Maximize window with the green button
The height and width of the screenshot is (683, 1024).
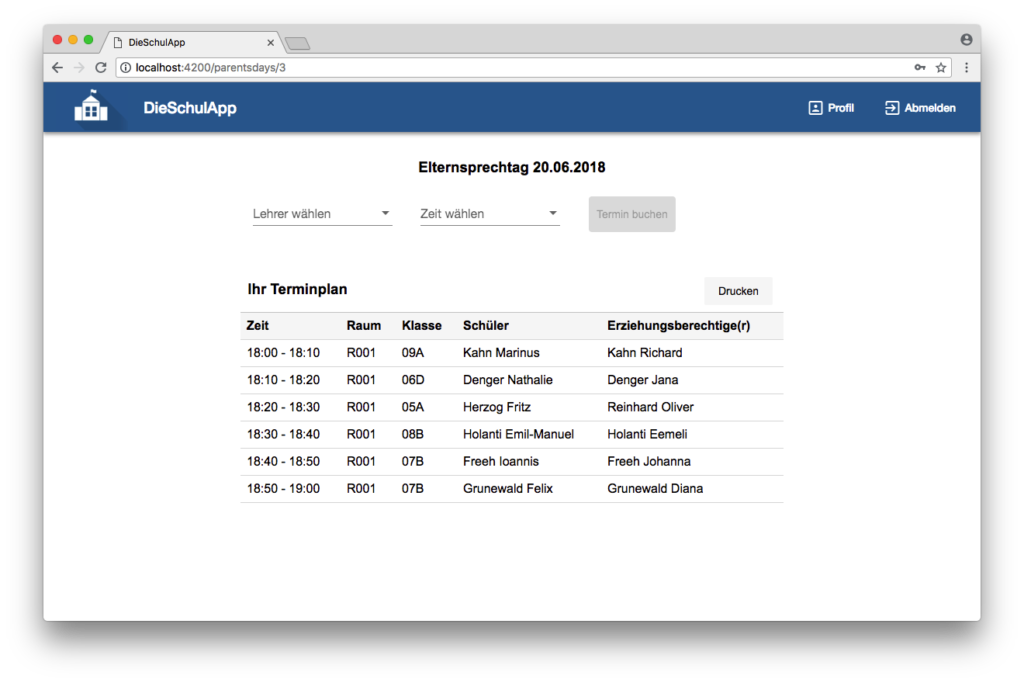click(x=89, y=40)
